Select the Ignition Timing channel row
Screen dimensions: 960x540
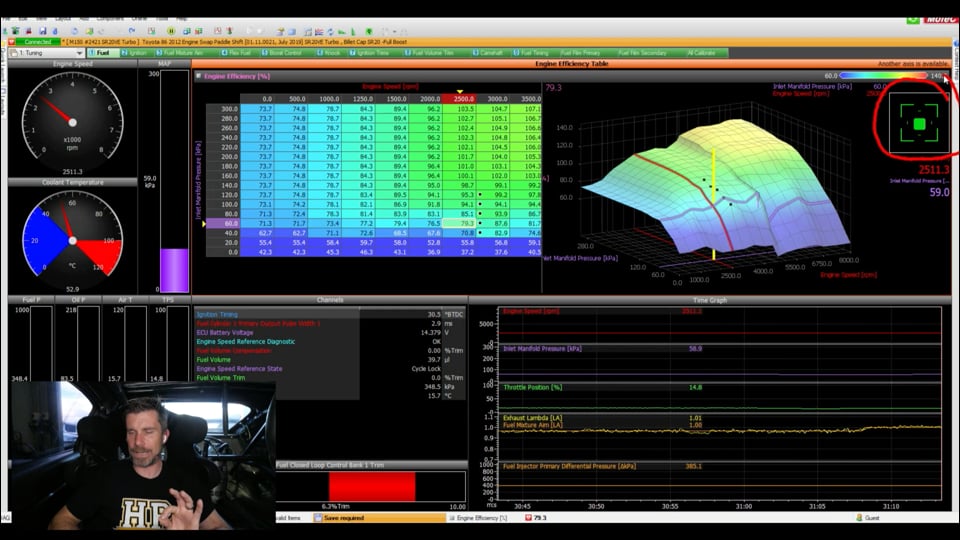pos(329,314)
